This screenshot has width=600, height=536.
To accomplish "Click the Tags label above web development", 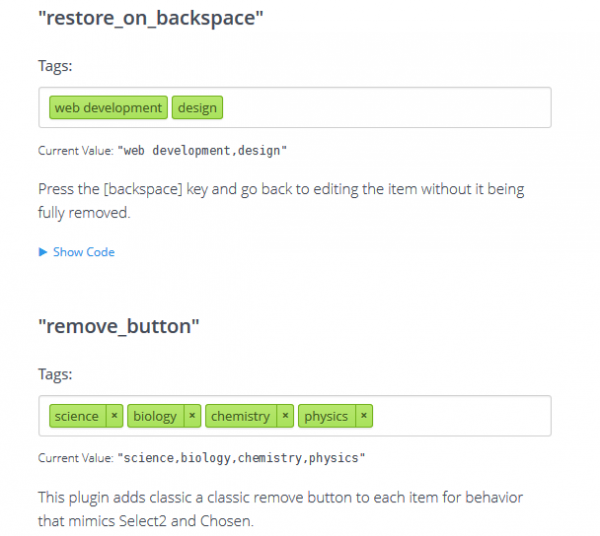I will [55, 66].
